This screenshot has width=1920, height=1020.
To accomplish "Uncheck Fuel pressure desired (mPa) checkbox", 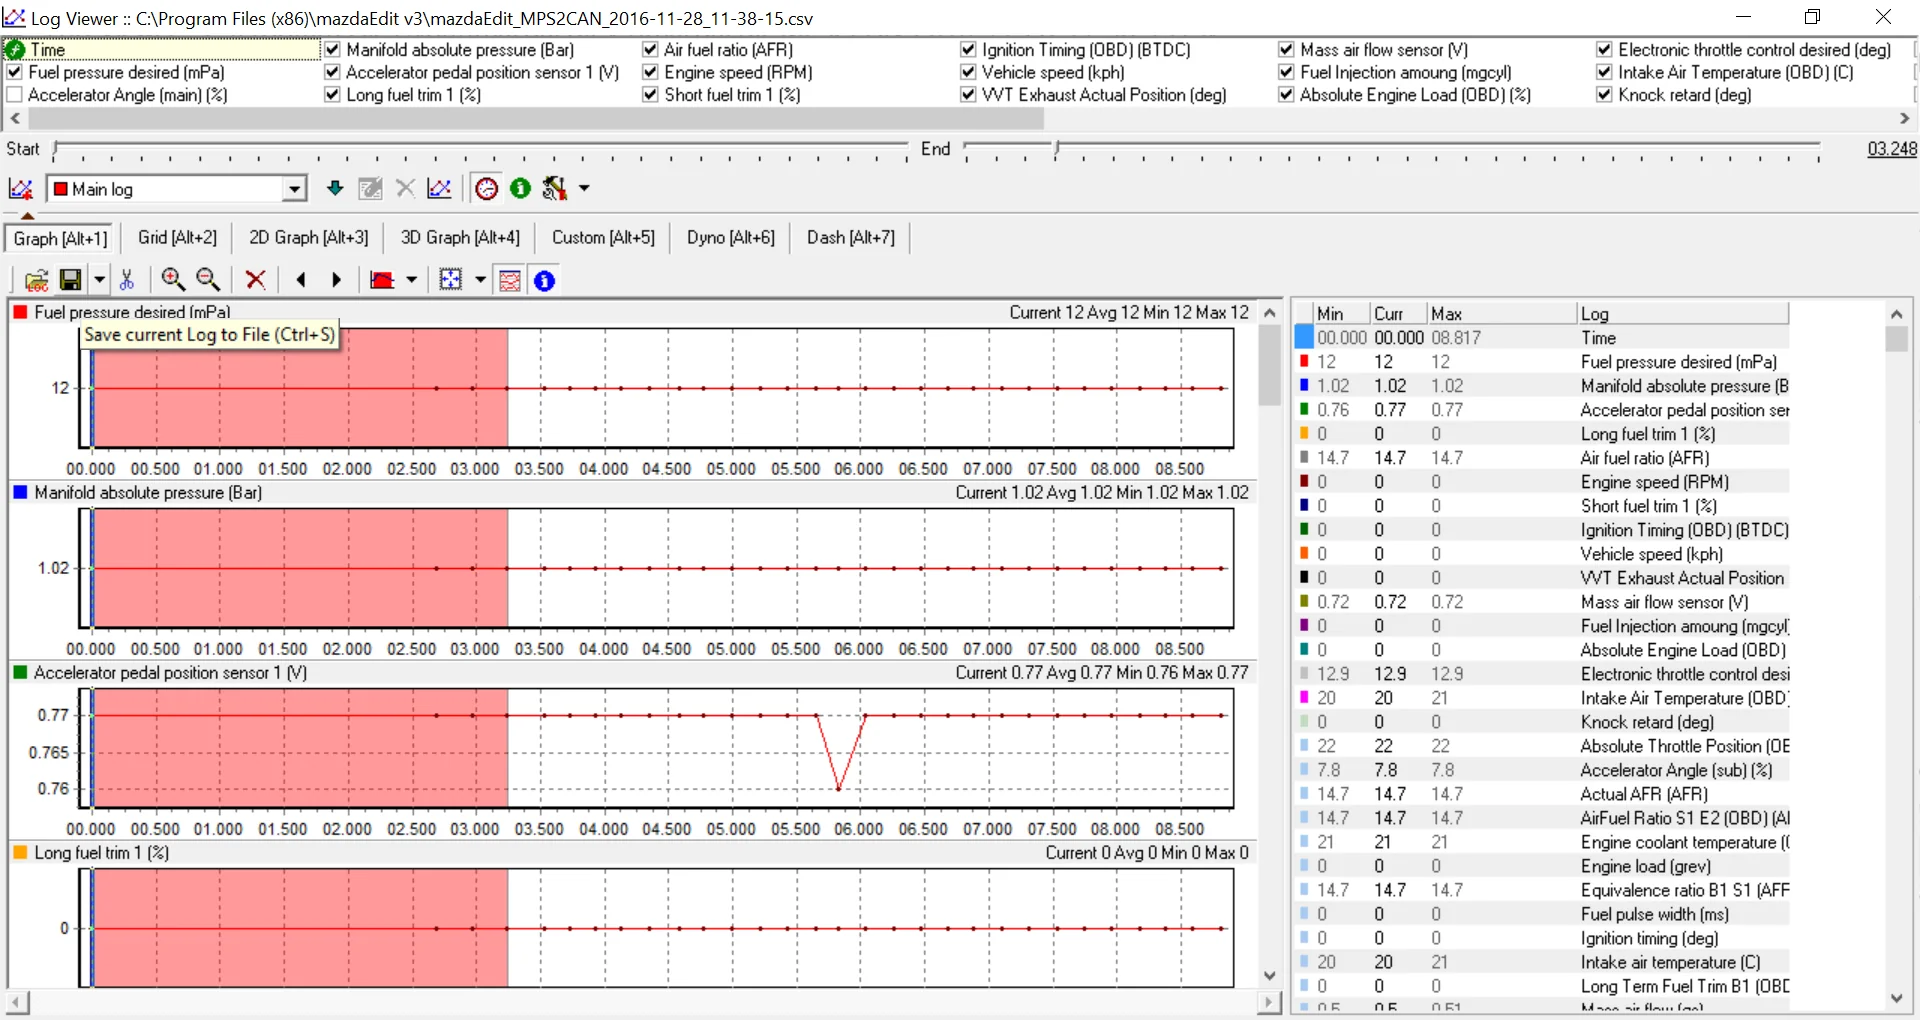I will (x=15, y=72).
